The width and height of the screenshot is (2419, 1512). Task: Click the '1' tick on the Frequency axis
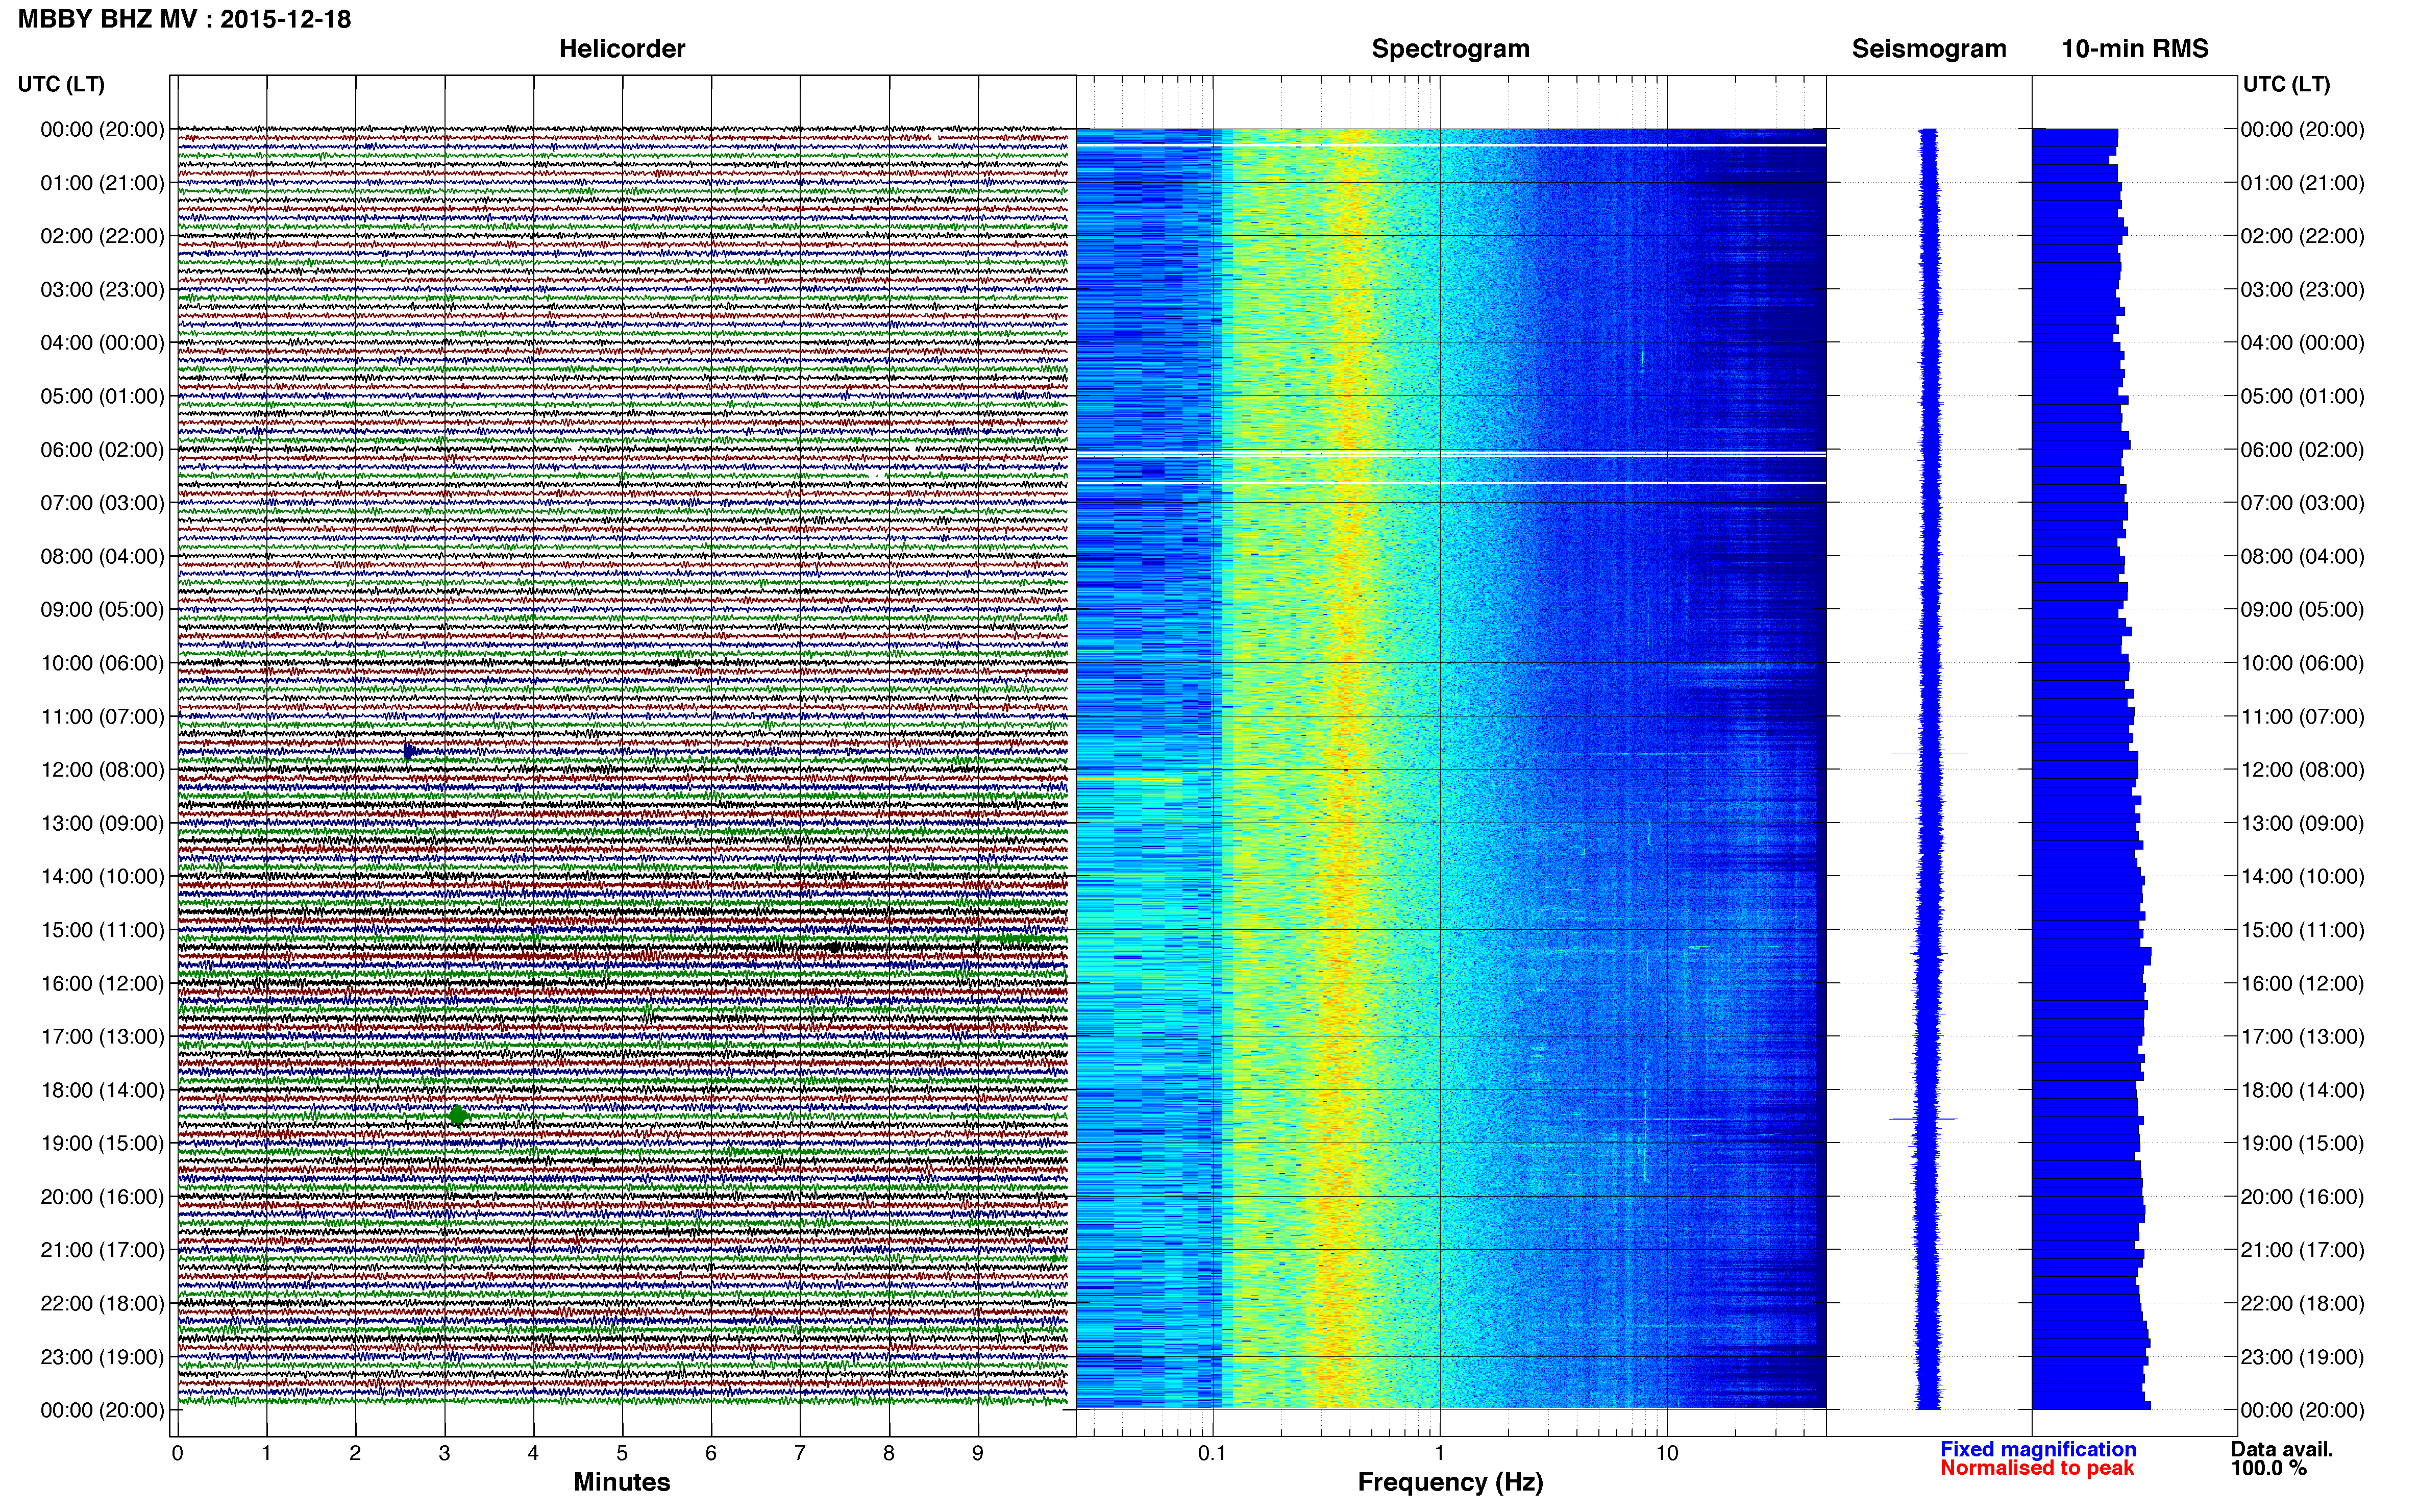[1439, 1454]
